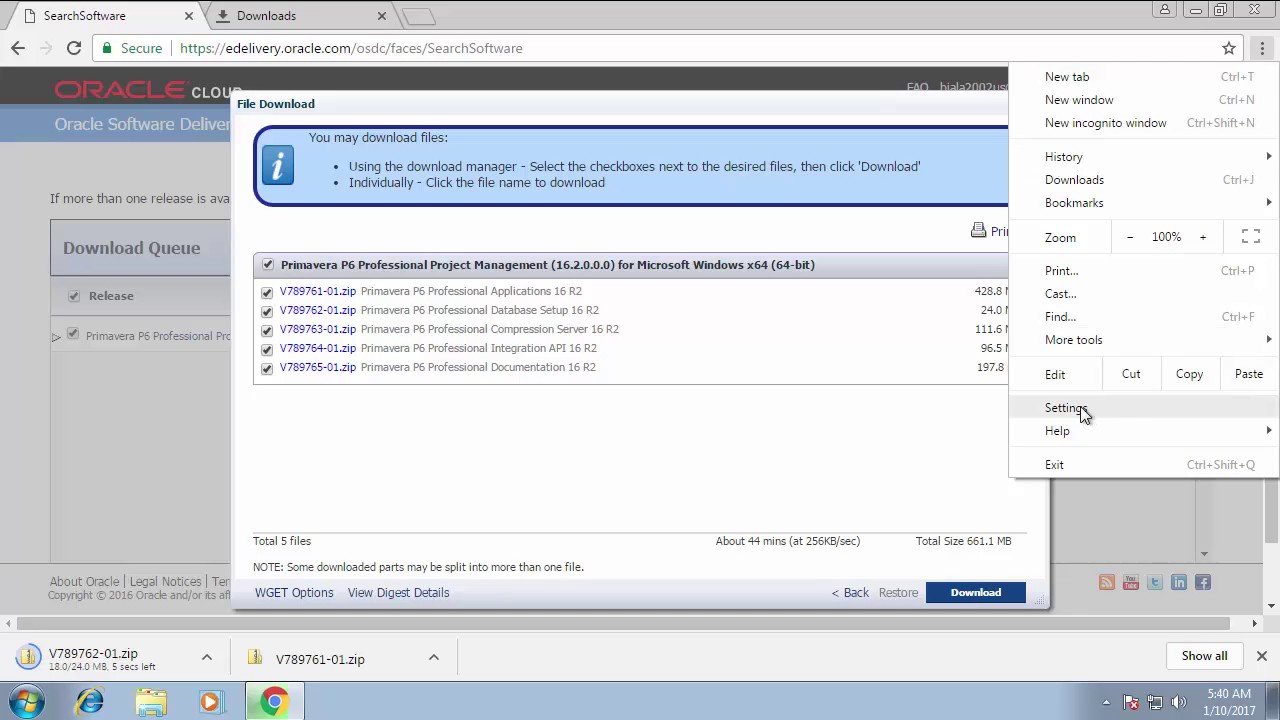Open the RSS feed icon in footer
This screenshot has height=720, width=1280.
[1107, 582]
